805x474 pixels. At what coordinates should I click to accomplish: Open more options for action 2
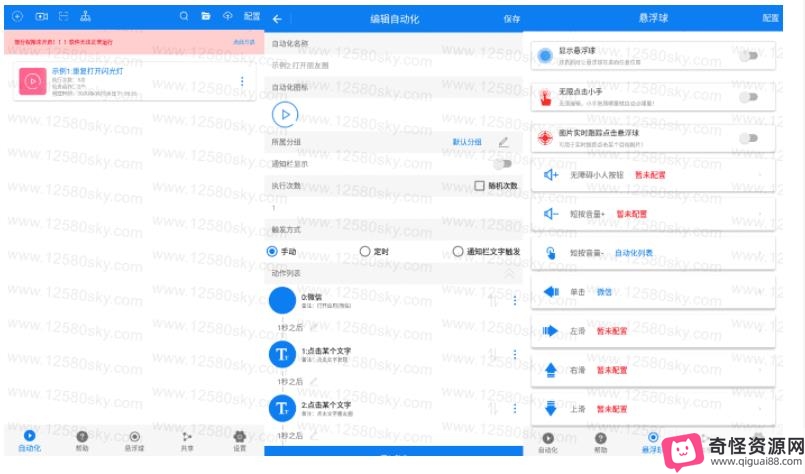(x=515, y=409)
